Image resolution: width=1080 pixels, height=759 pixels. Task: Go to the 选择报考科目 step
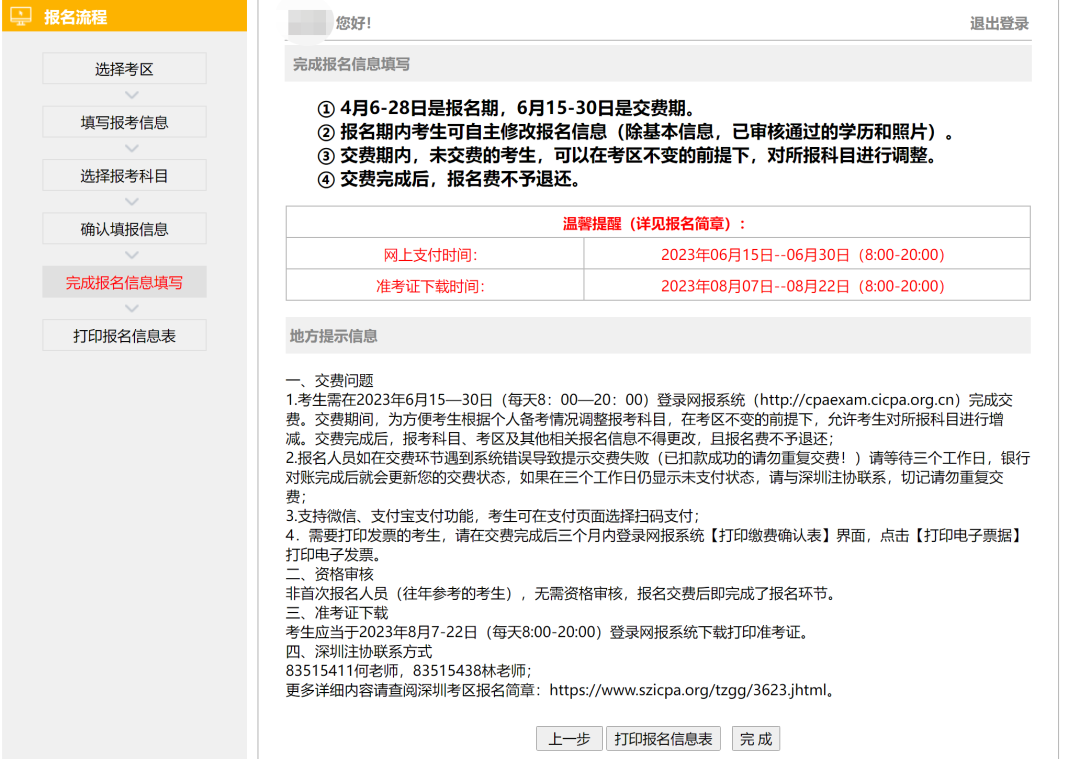[124, 176]
